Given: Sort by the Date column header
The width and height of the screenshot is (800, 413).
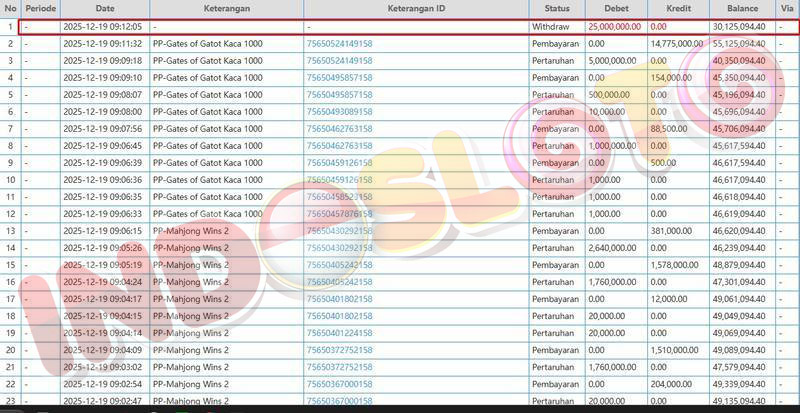Looking at the screenshot, I should [x=104, y=9].
